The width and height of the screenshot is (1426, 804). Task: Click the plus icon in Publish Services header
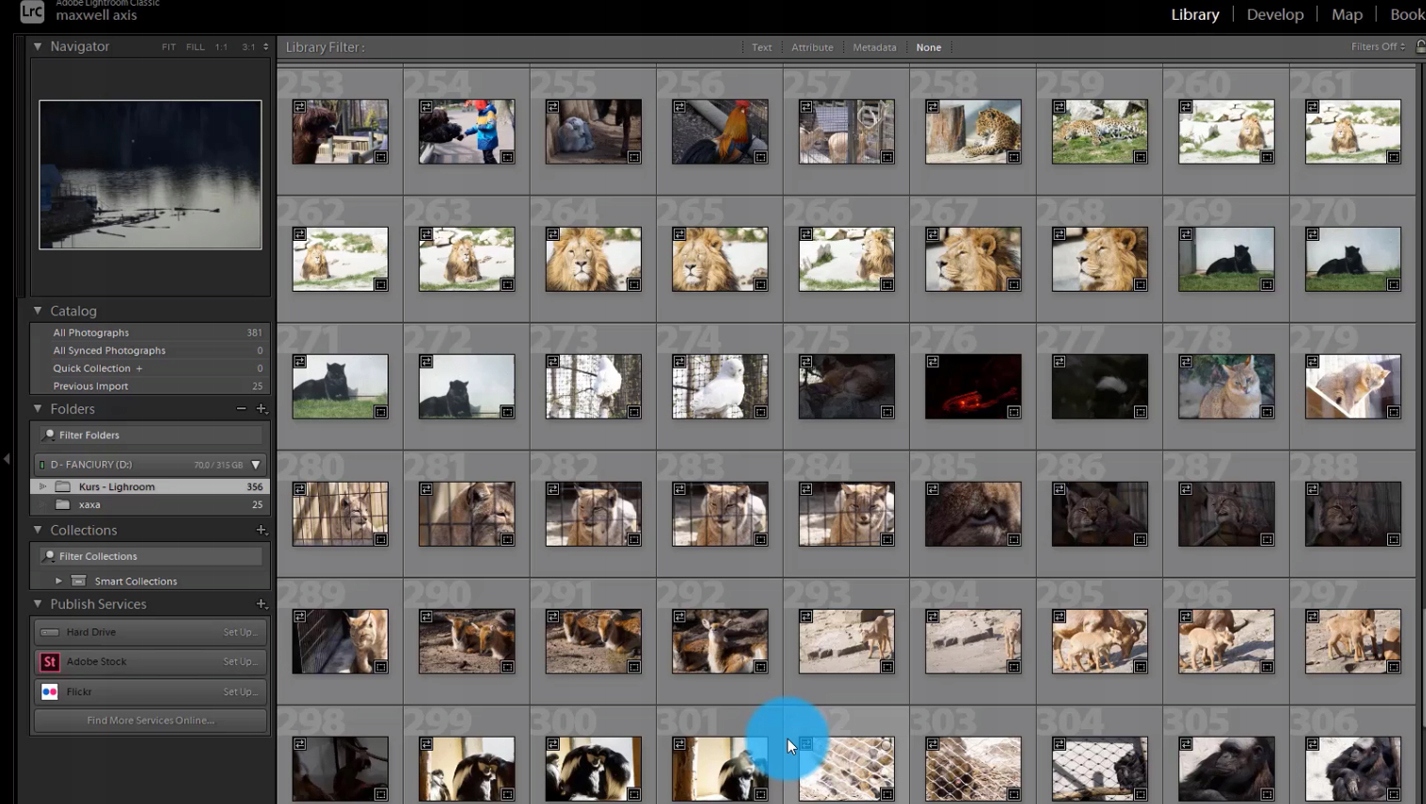click(x=261, y=604)
